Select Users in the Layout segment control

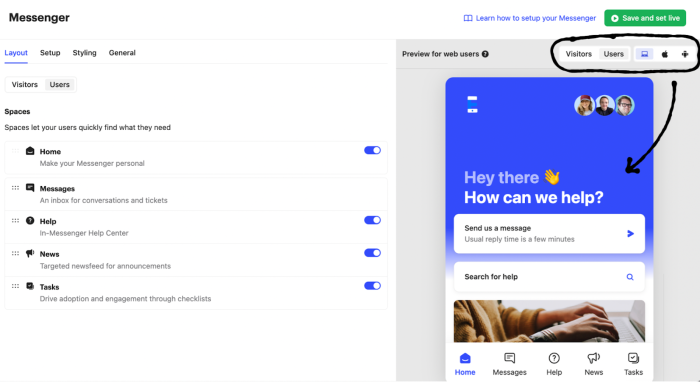click(59, 84)
